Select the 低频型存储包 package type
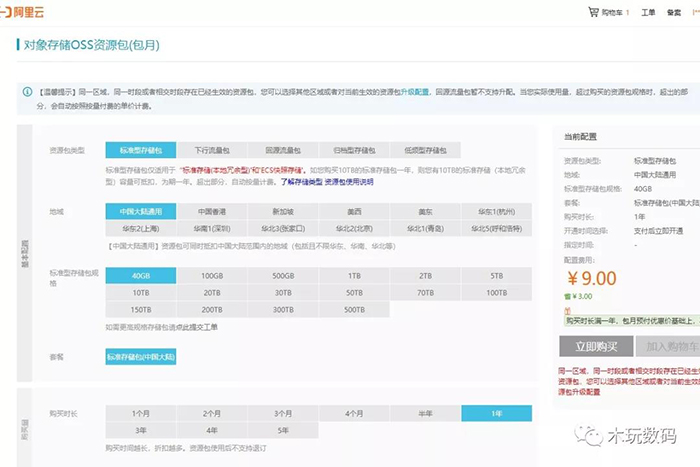This screenshot has height=467, width=700. point(425,150)
